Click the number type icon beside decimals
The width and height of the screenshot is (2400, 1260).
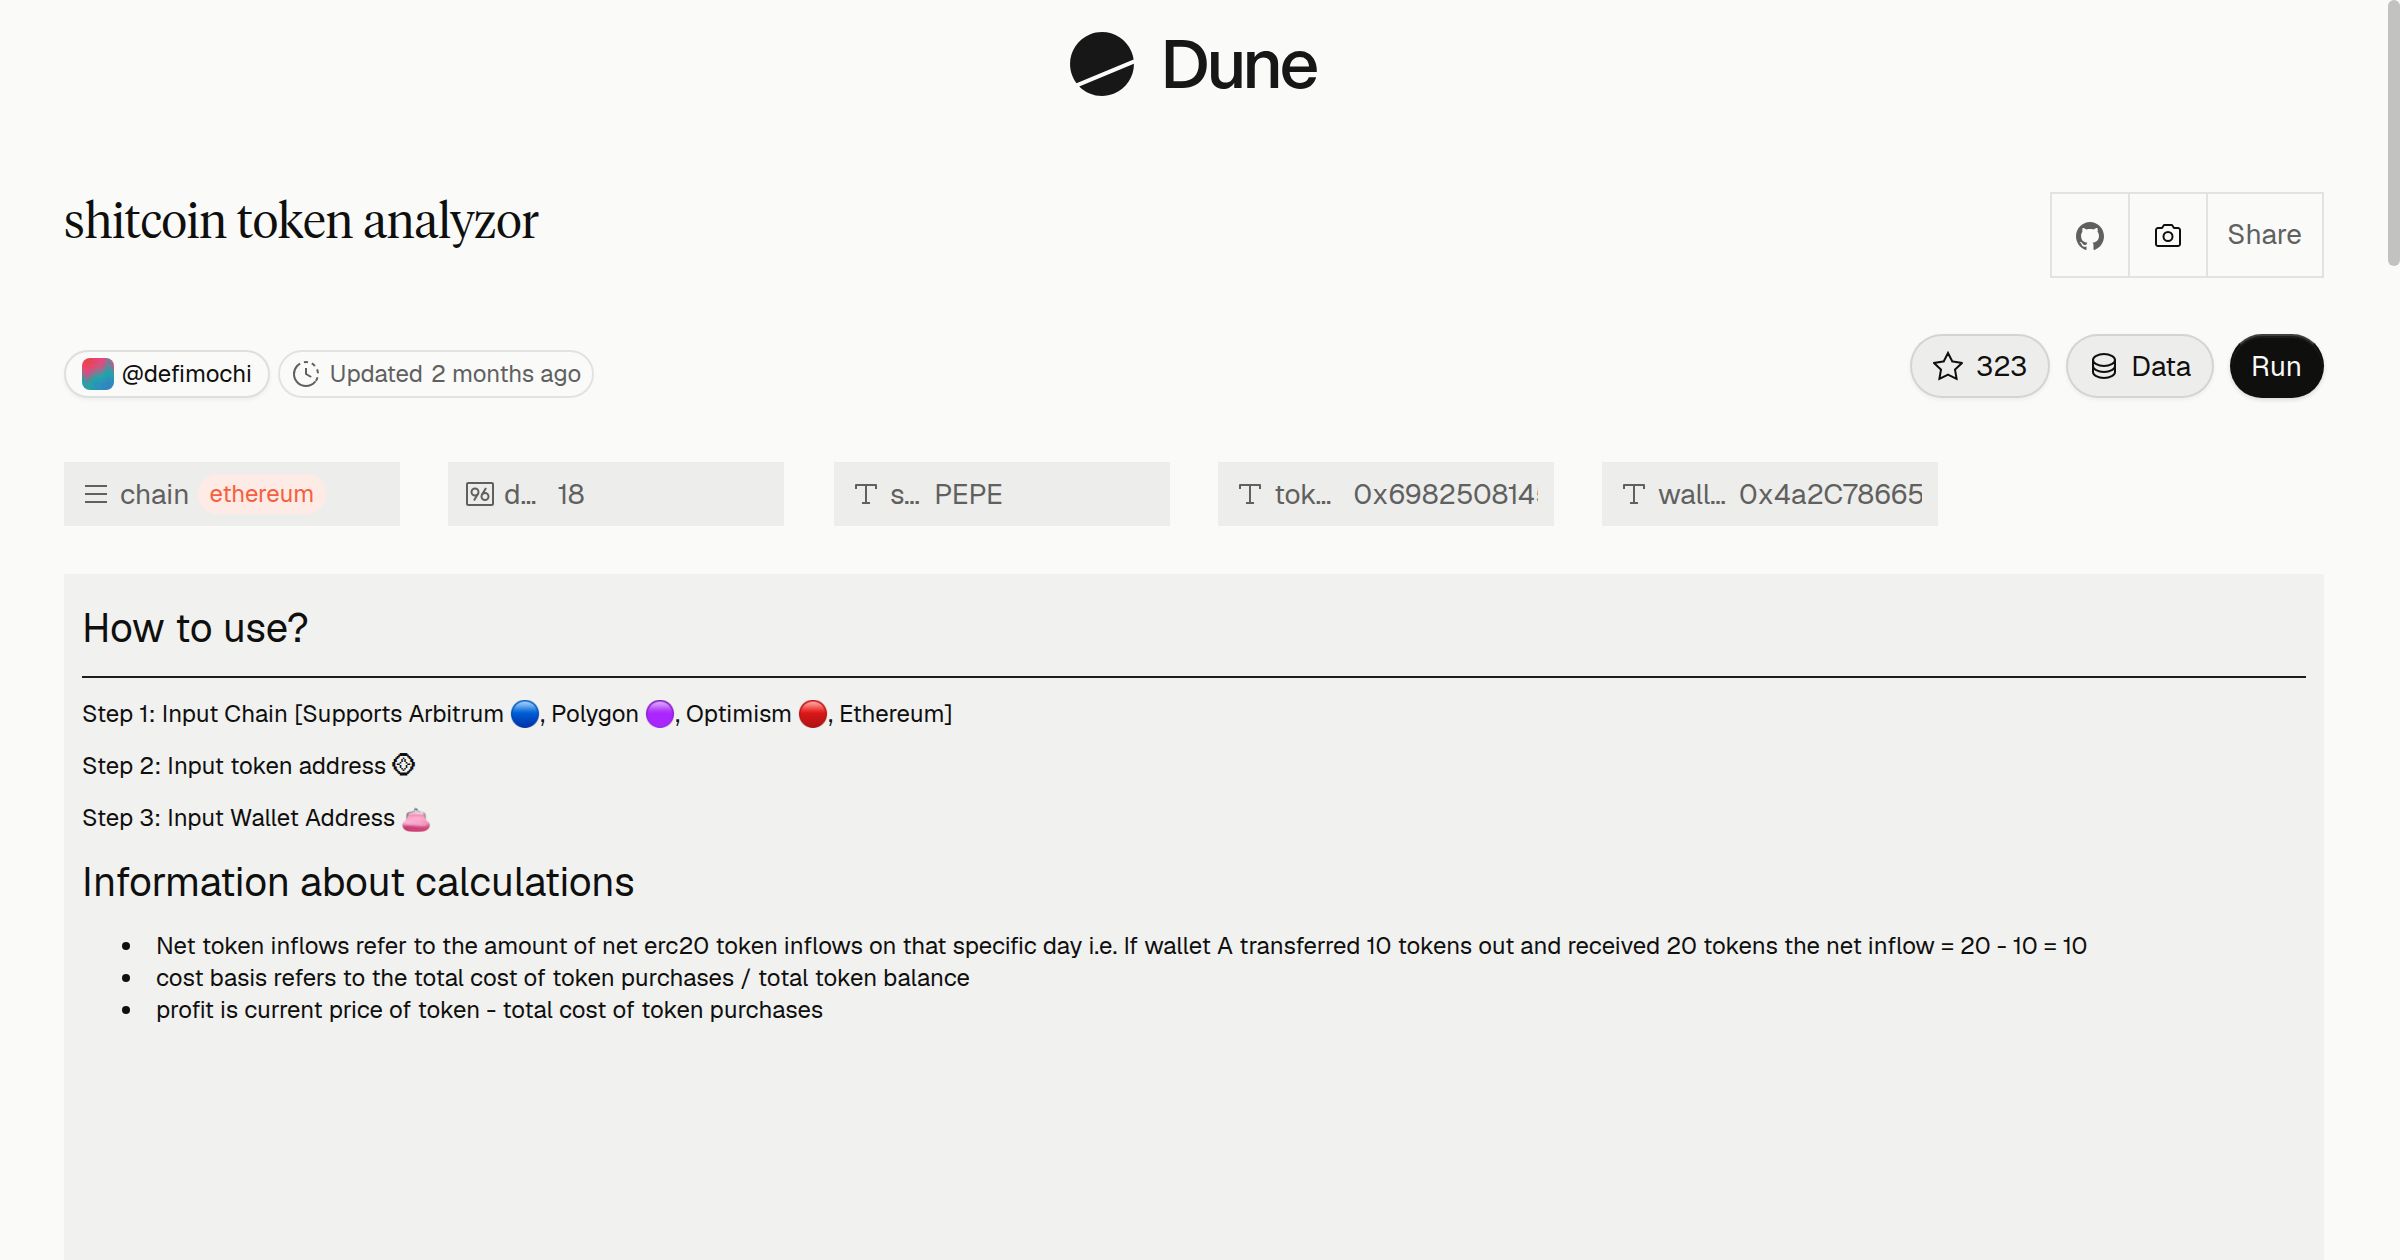point(480,494)
